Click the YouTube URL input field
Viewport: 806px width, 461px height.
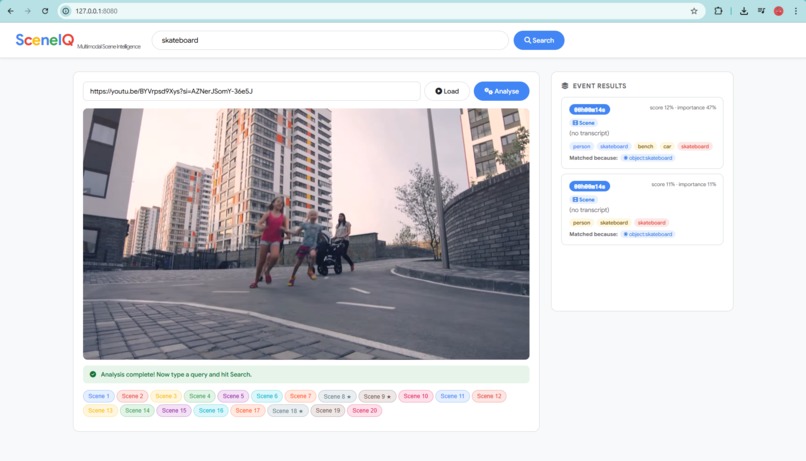pyautogui.click(x=252, y=91)
